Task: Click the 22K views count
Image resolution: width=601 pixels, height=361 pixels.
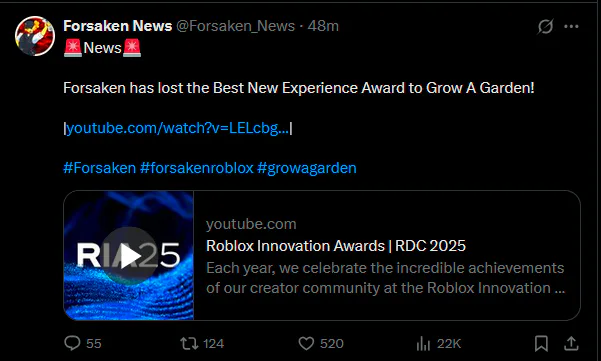Action: (448, 343)
